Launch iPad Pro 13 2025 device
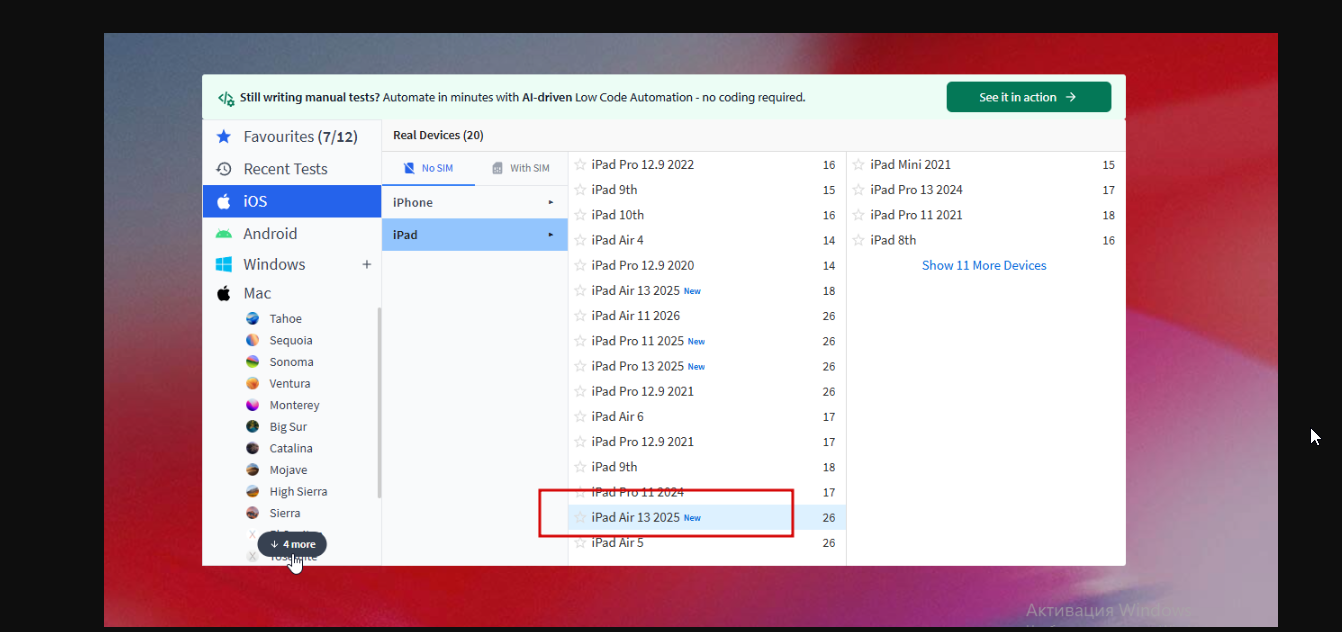The height and width of the screenshot is (632, 1342). [x=707, y=366]
